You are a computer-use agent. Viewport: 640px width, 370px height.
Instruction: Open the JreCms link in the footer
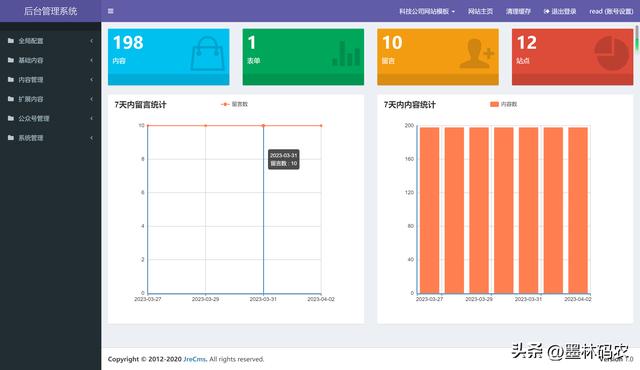pyautogui.click(x=195, y=359)
